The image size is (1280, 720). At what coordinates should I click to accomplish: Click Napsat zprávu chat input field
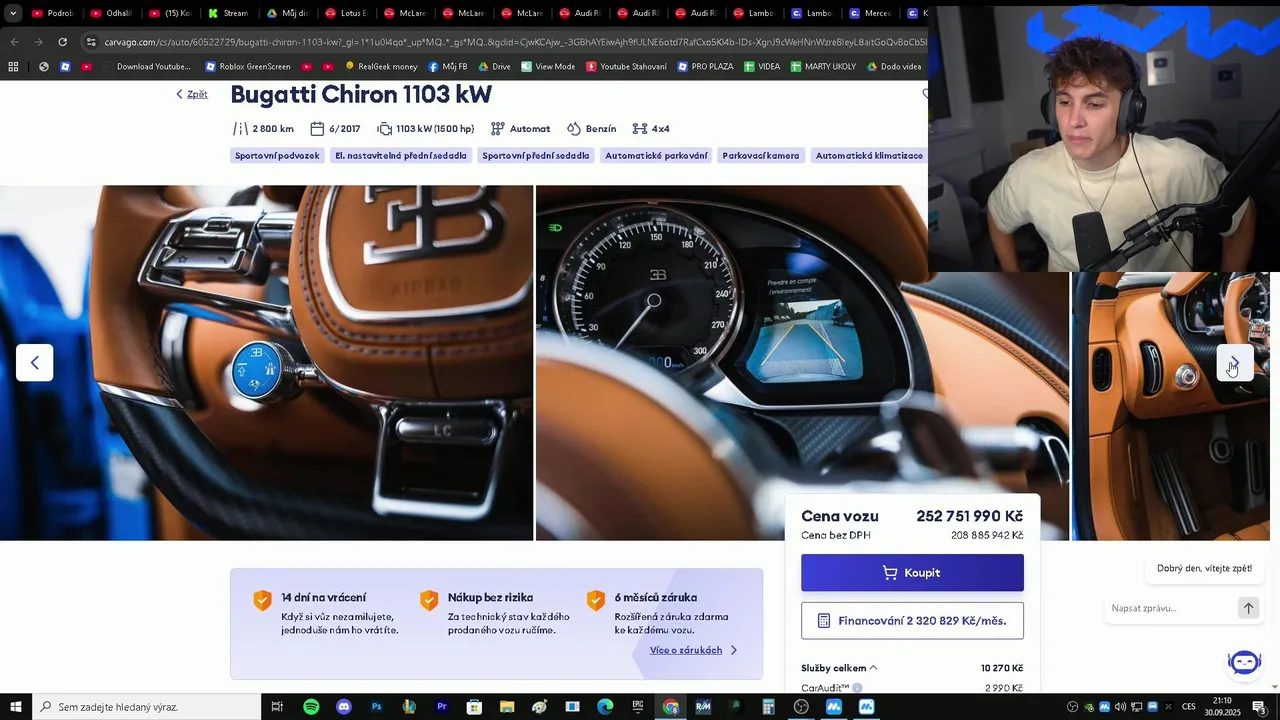click(1171, 608)
